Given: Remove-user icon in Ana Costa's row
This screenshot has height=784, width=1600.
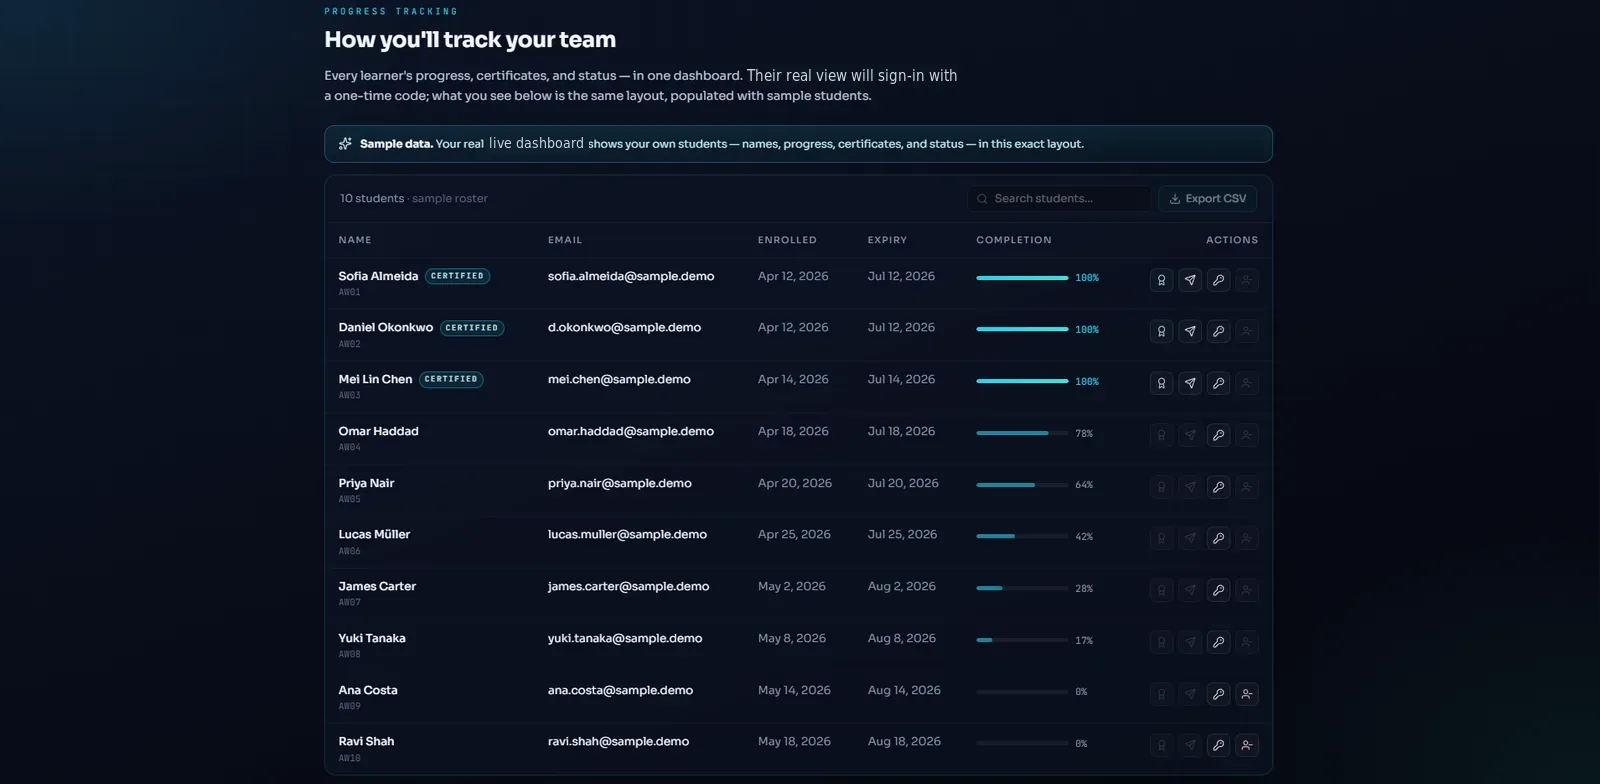Looking at the screenshot, I should 1247,694.
